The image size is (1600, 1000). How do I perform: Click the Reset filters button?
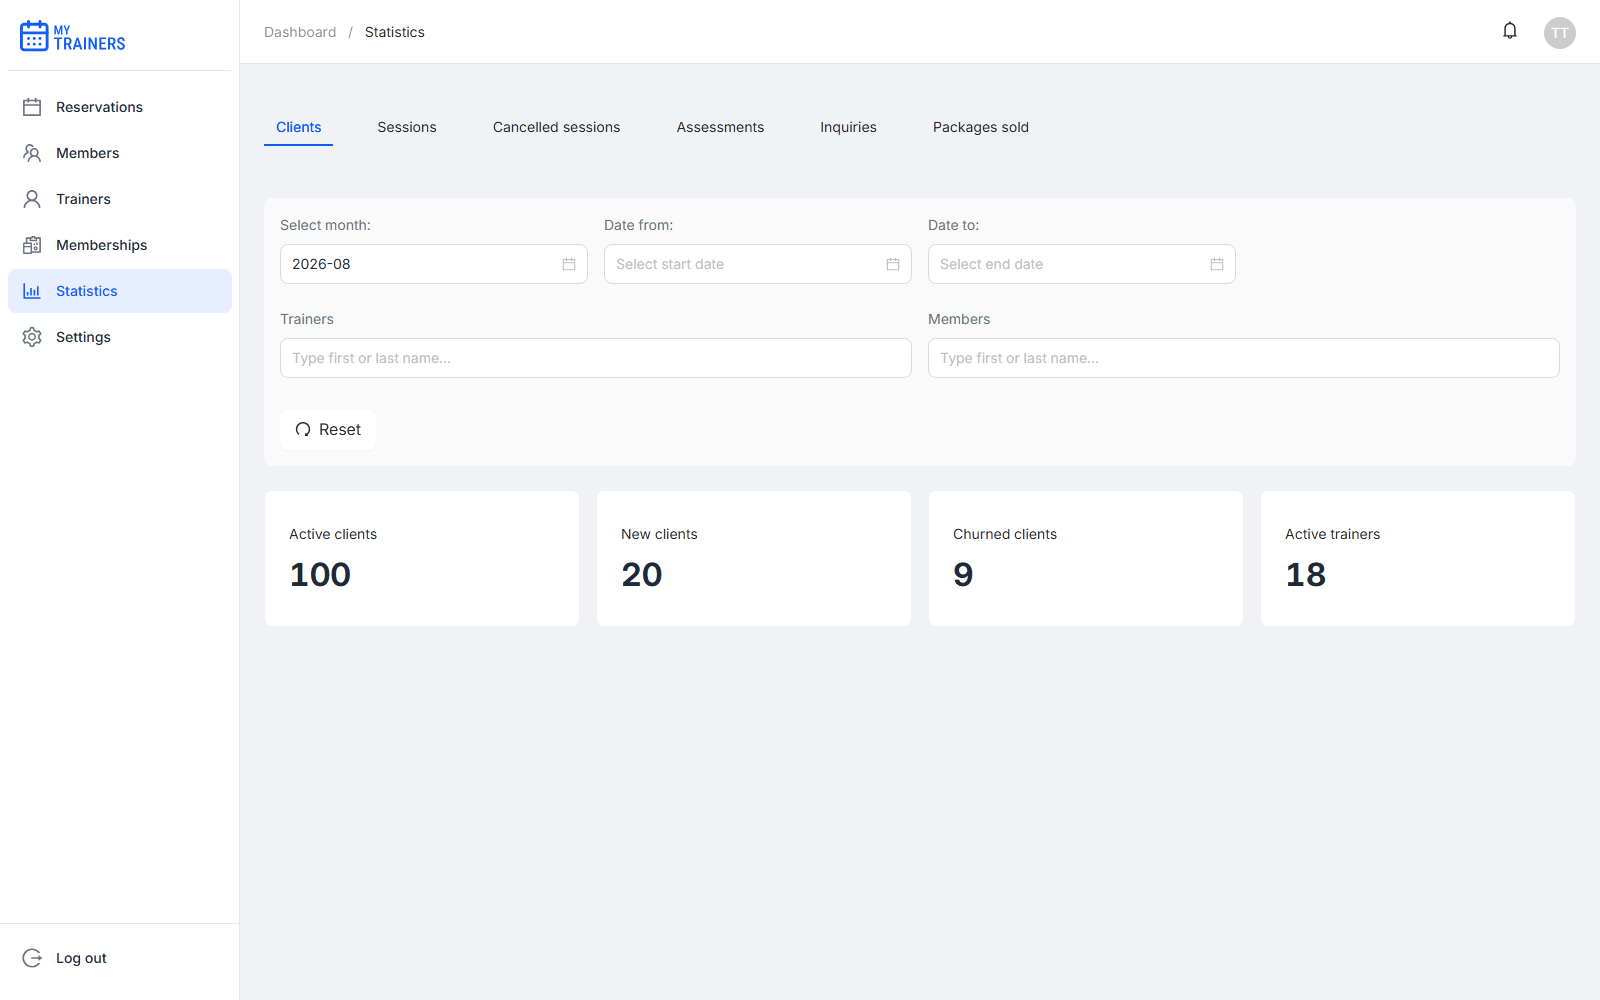tap(328, 430)
